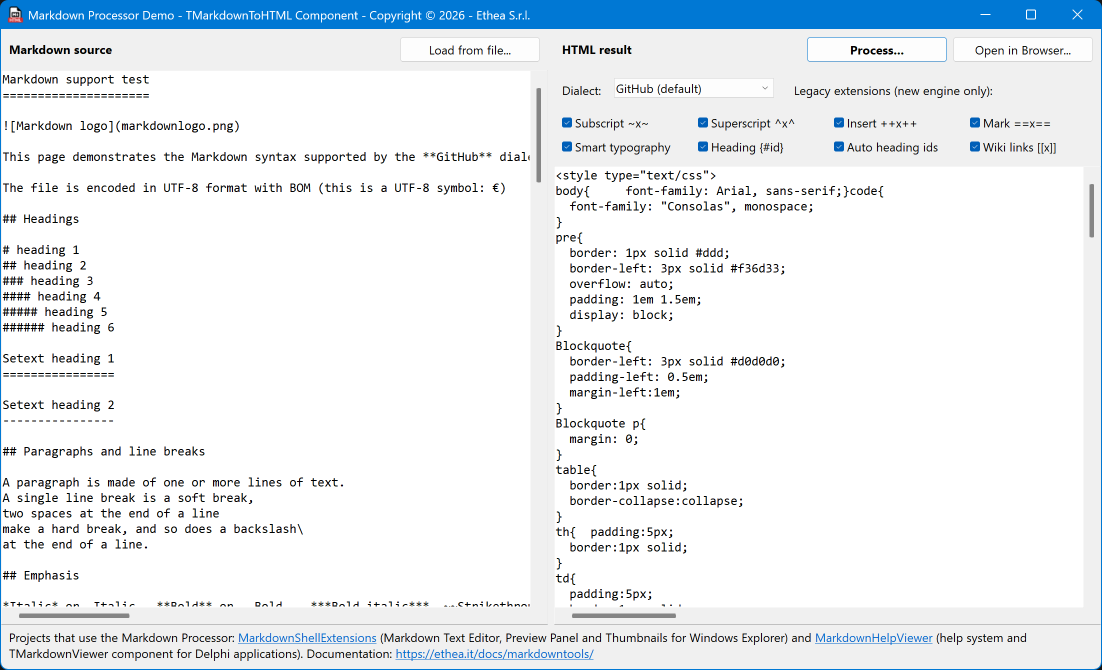The width and height of the screenshot is (1102, 670).
Task: Click 'The file is encoded in UTF-8' line
Action: (x=254, y=188)
